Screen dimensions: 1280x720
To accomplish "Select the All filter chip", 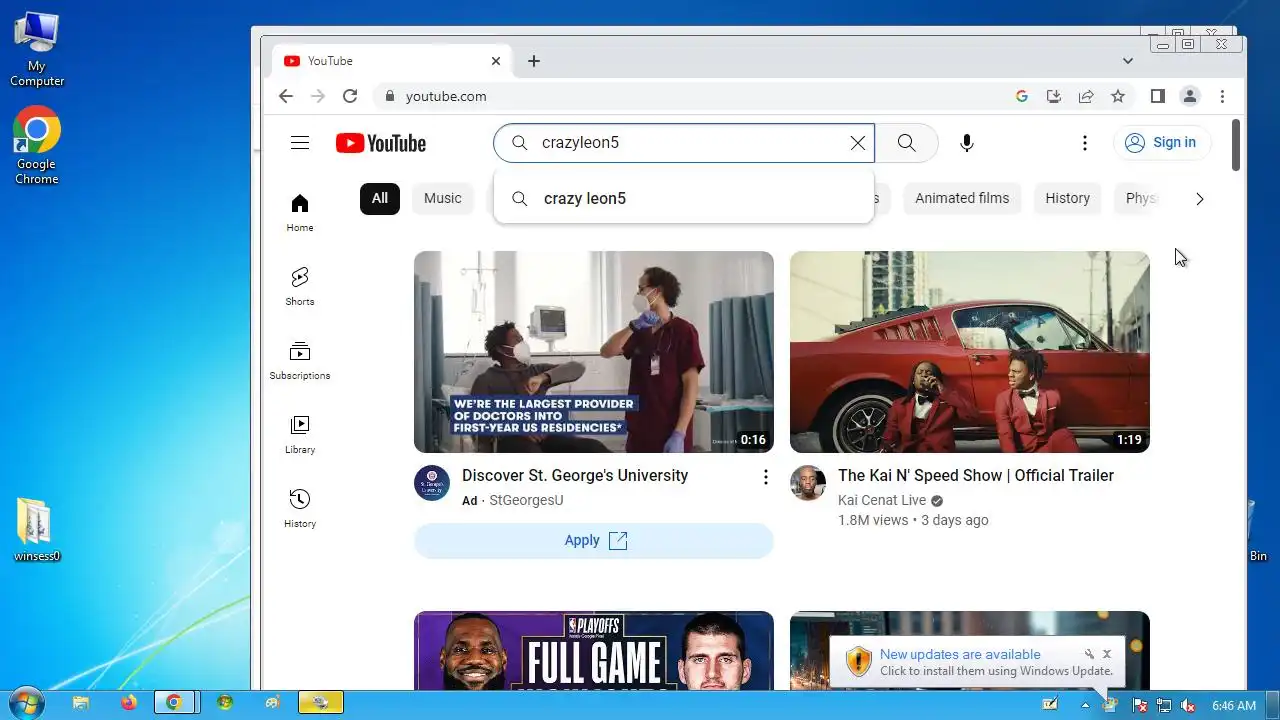I will (380, 198).
